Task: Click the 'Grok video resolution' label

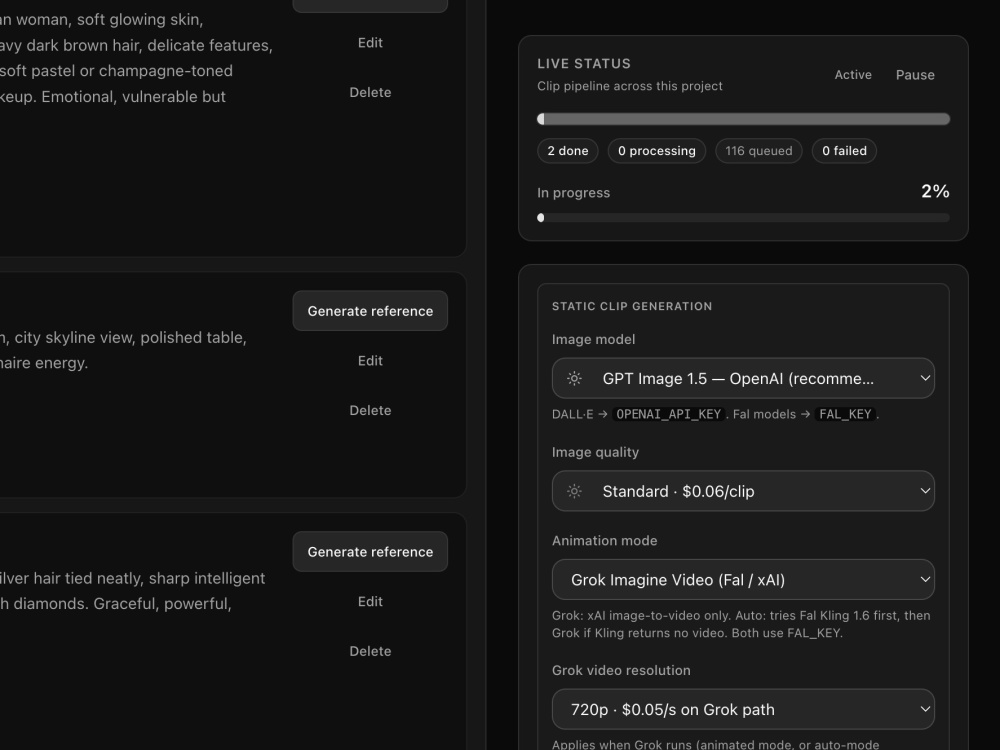Action: point(621,670)
